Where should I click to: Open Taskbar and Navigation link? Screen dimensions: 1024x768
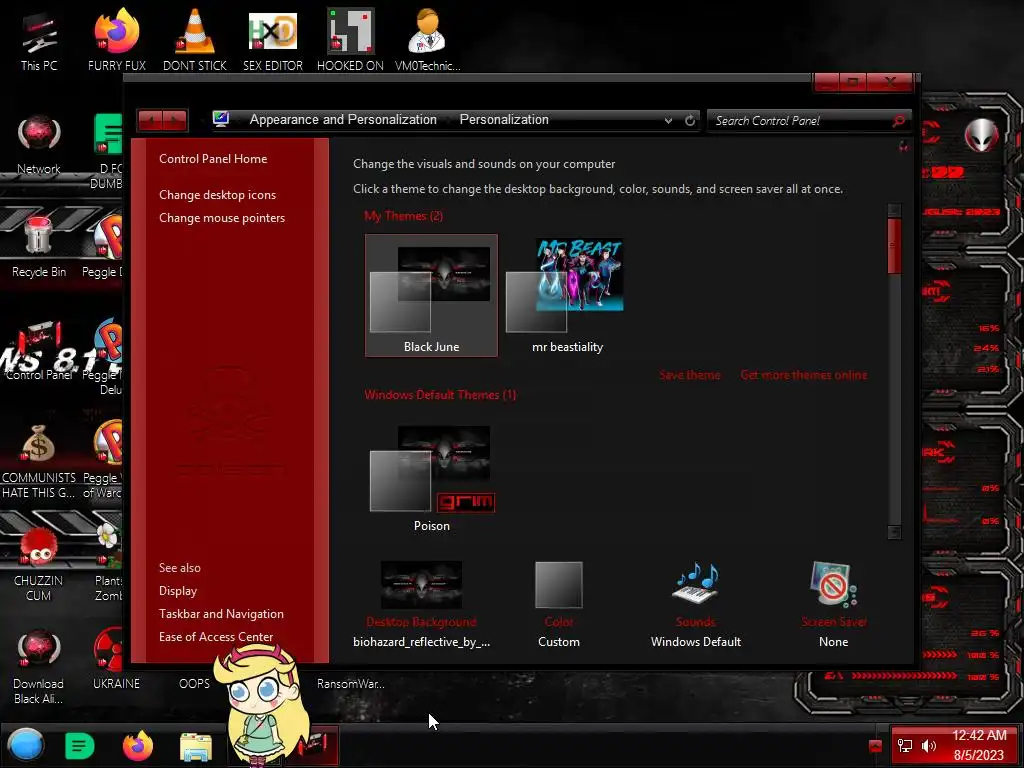(221, 614)
